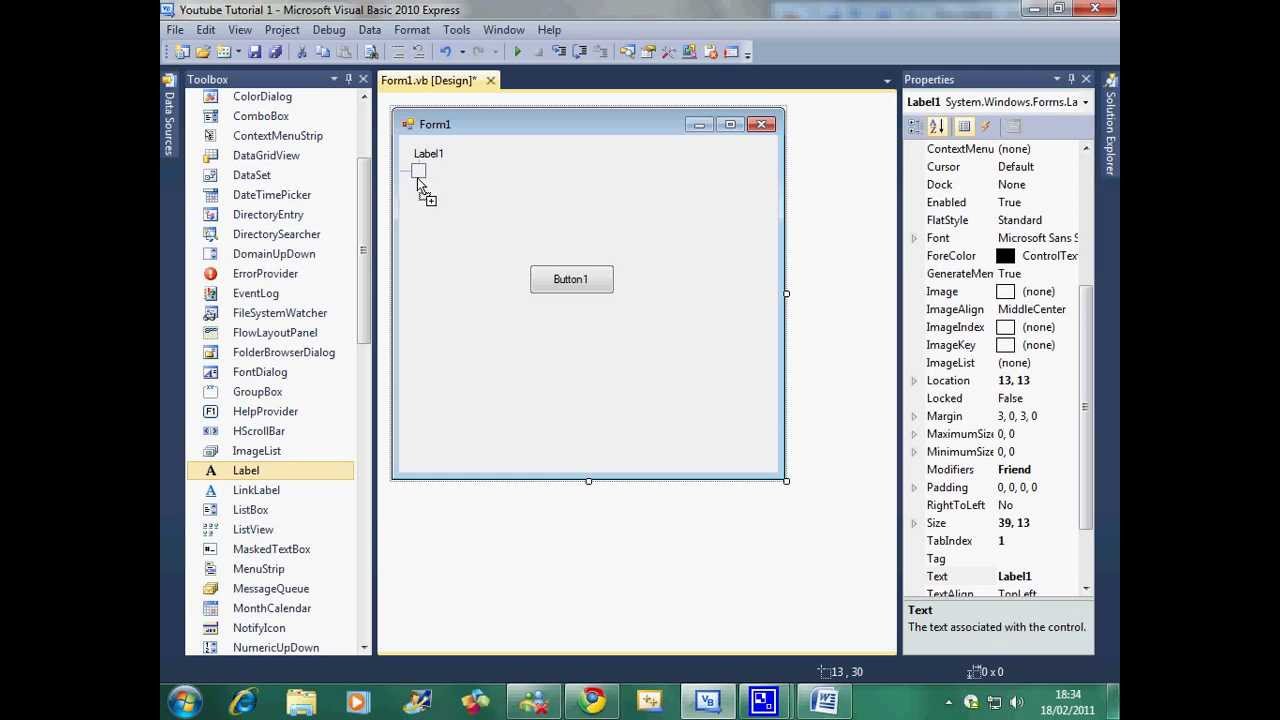Show Events with the lightning bolt icon

(986, 126)
